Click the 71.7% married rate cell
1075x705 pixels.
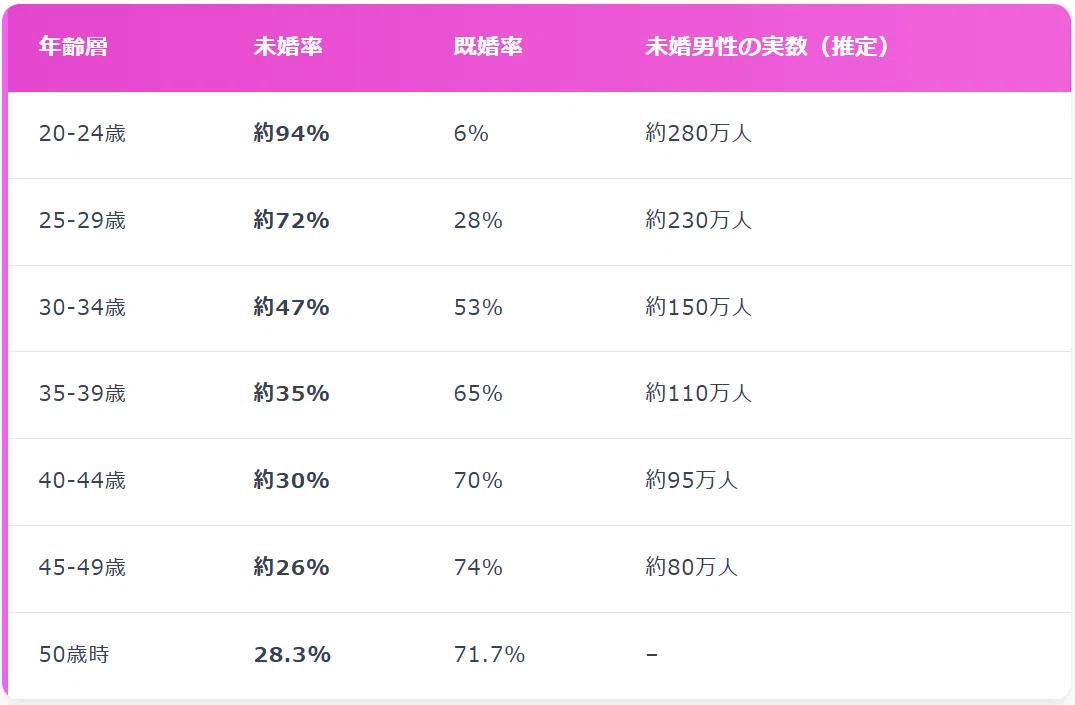click(x=489, y=654)
